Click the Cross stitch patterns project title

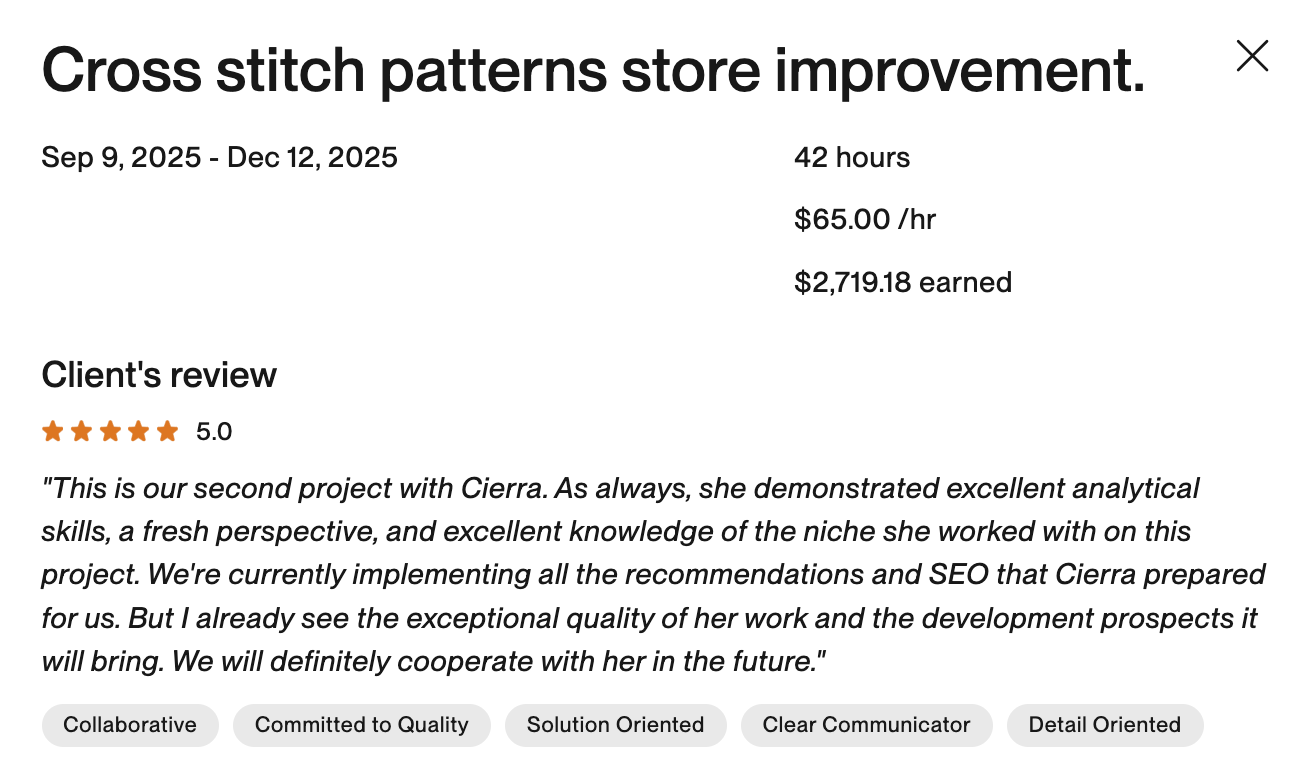pos(593,71)
